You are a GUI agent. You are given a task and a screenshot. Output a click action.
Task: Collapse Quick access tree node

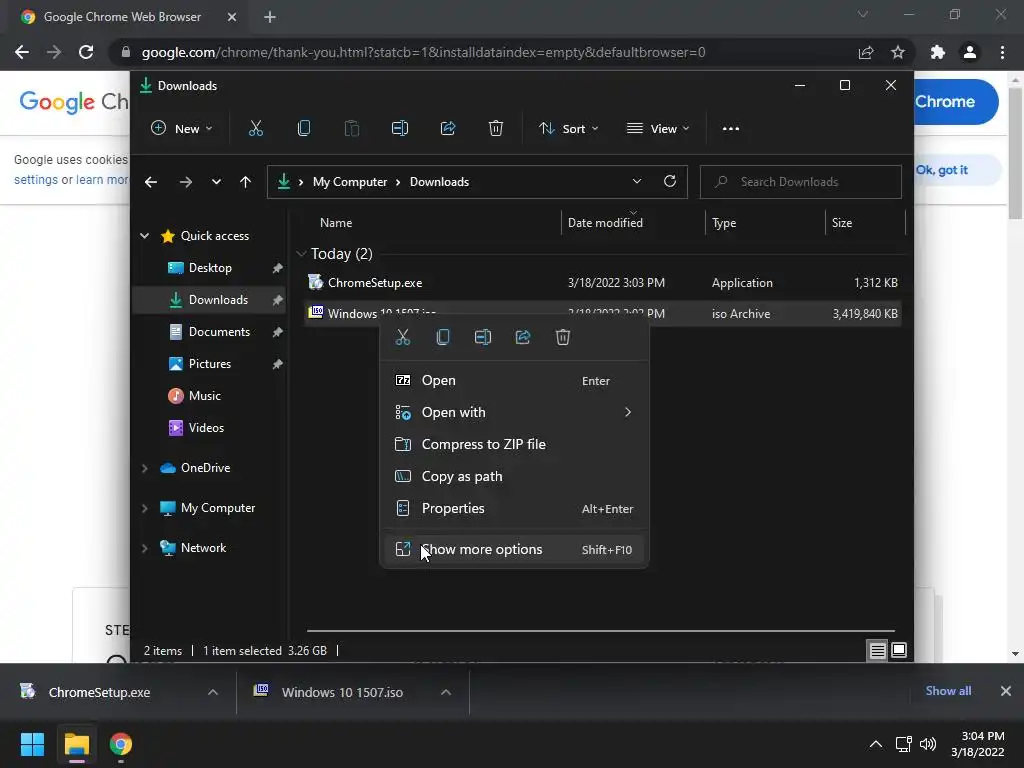pos(144,236)
